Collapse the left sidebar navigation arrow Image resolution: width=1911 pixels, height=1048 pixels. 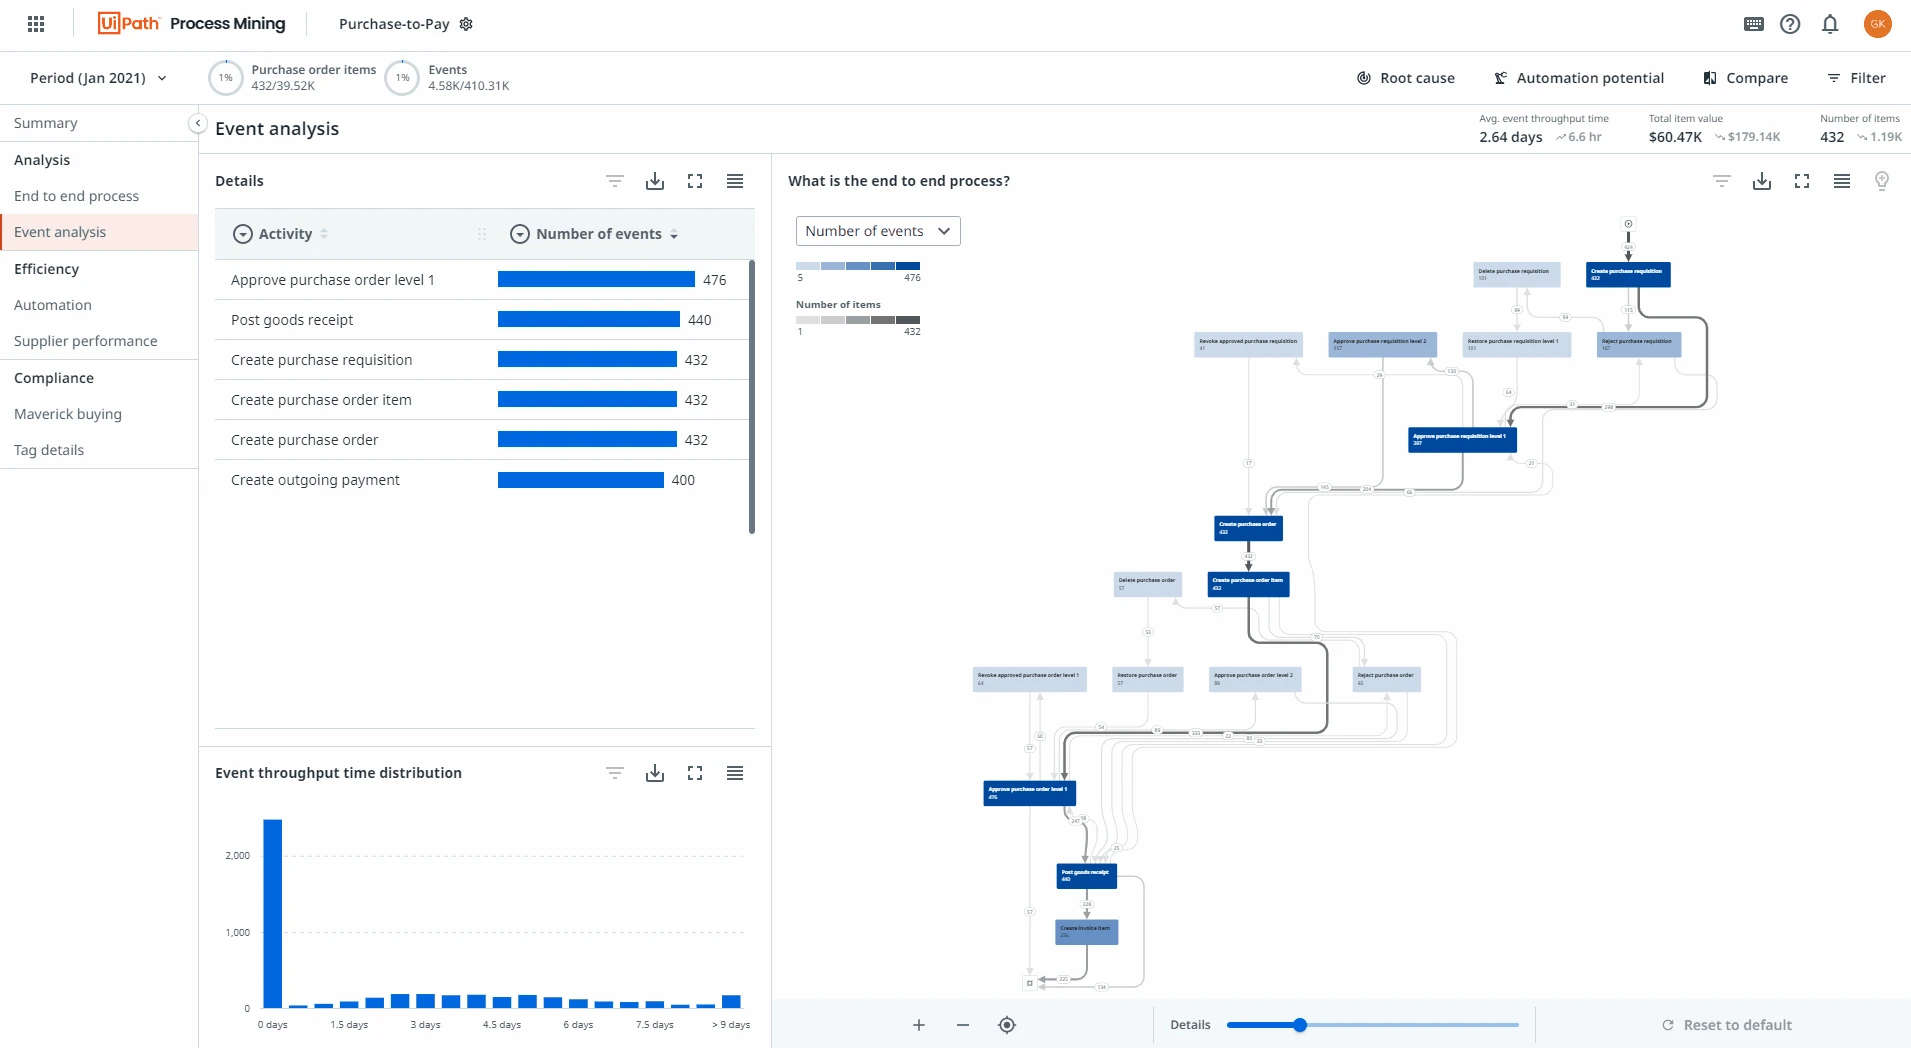197,123
